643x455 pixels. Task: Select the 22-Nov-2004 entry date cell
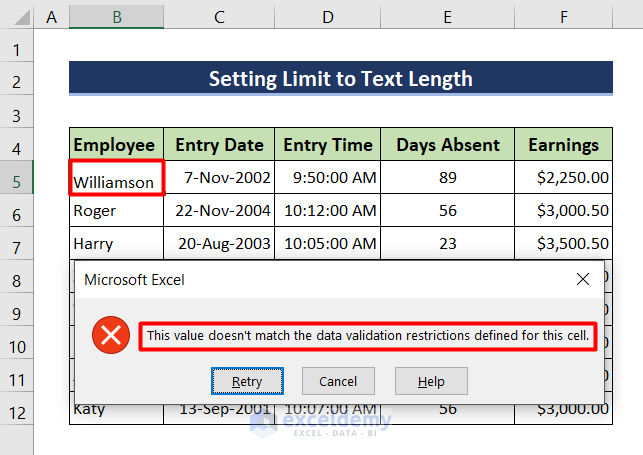(219, 211)
